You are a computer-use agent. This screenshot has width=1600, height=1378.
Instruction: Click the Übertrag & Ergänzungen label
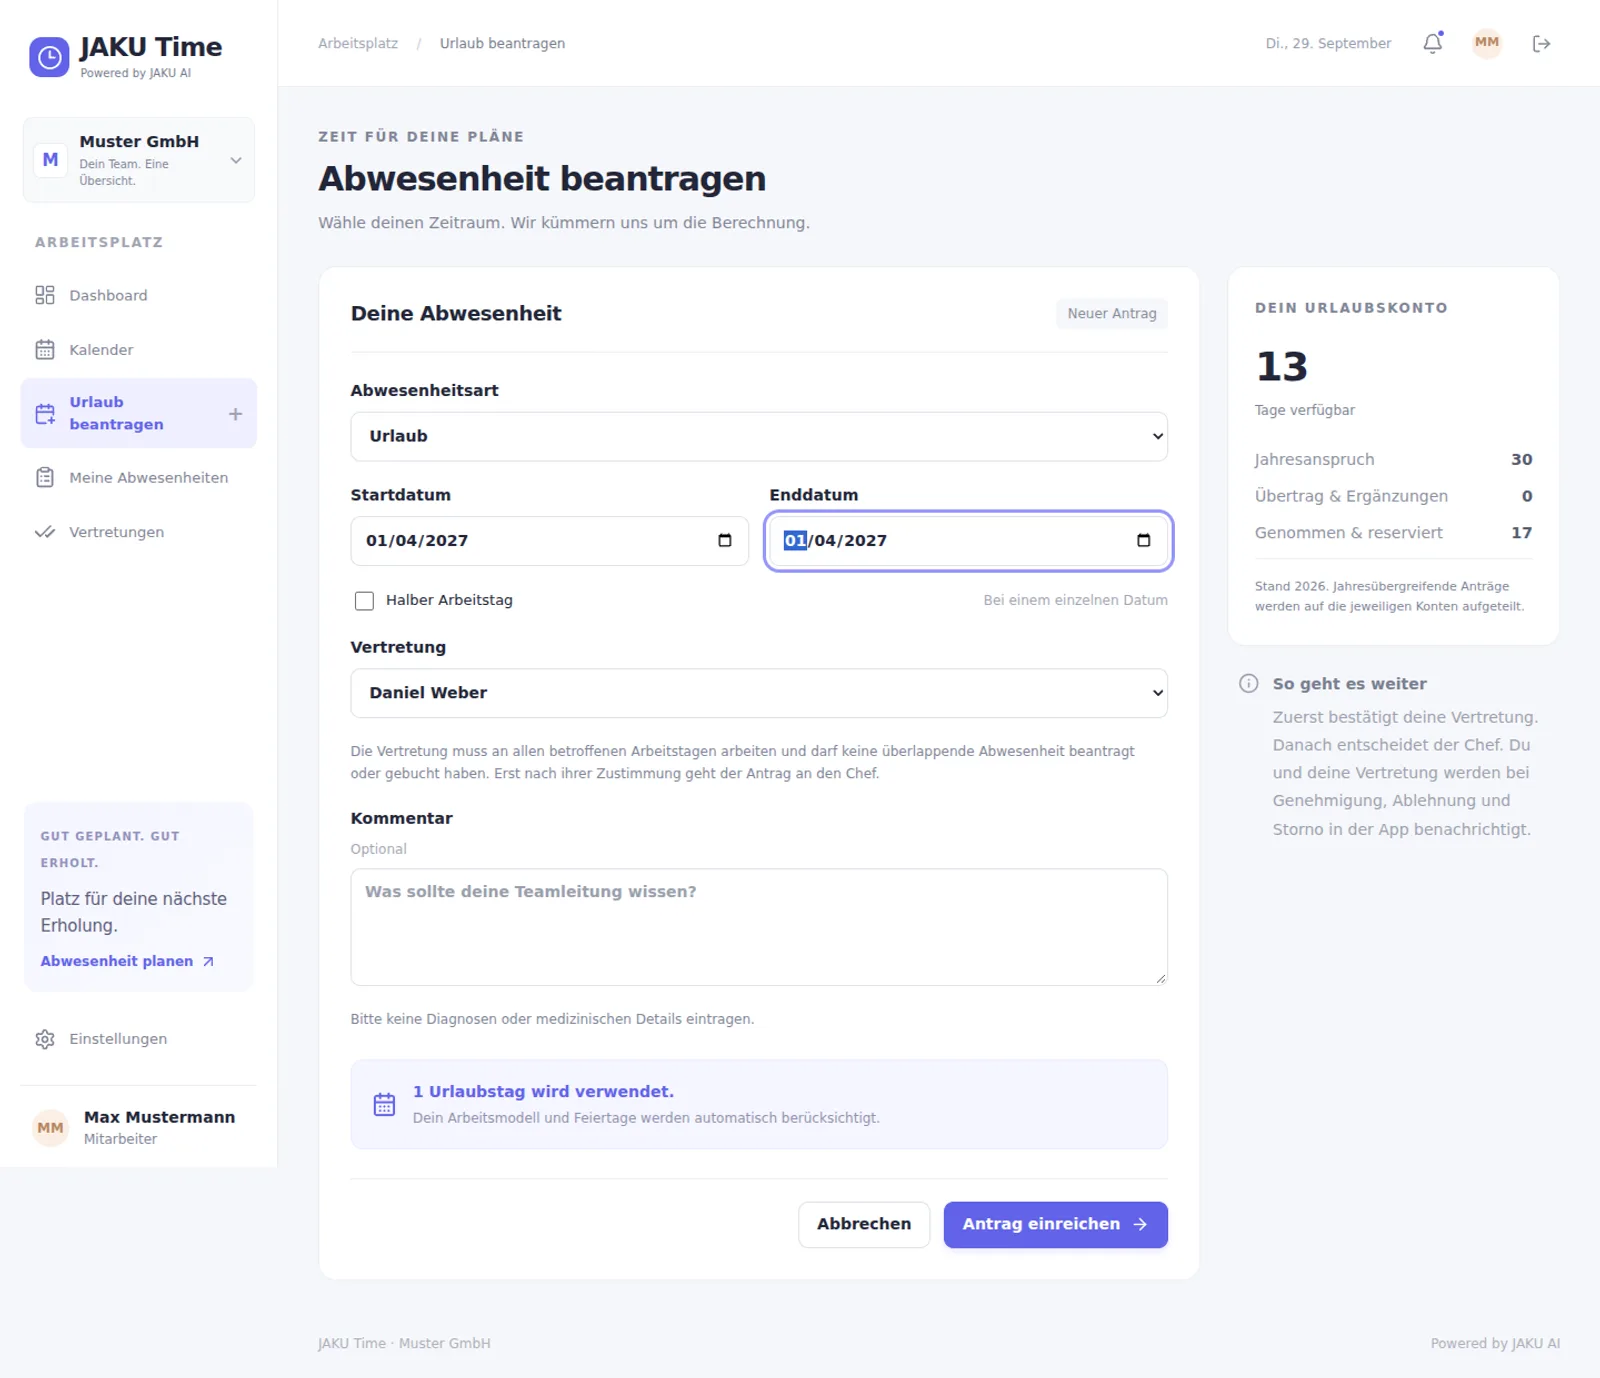click(1351, 496)
